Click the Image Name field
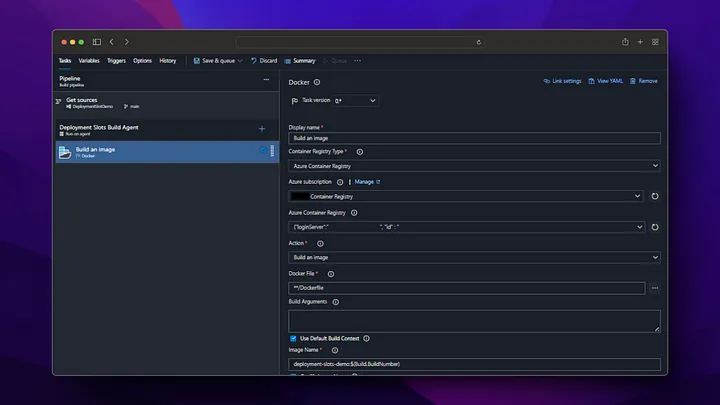The image size is (720, 405). (474, 364)
